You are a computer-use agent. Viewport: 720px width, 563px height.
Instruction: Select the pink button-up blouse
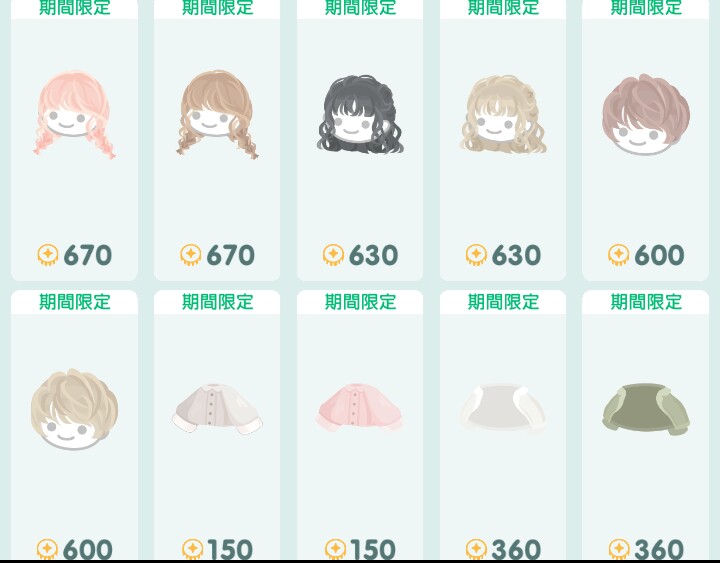coord(360,408)
